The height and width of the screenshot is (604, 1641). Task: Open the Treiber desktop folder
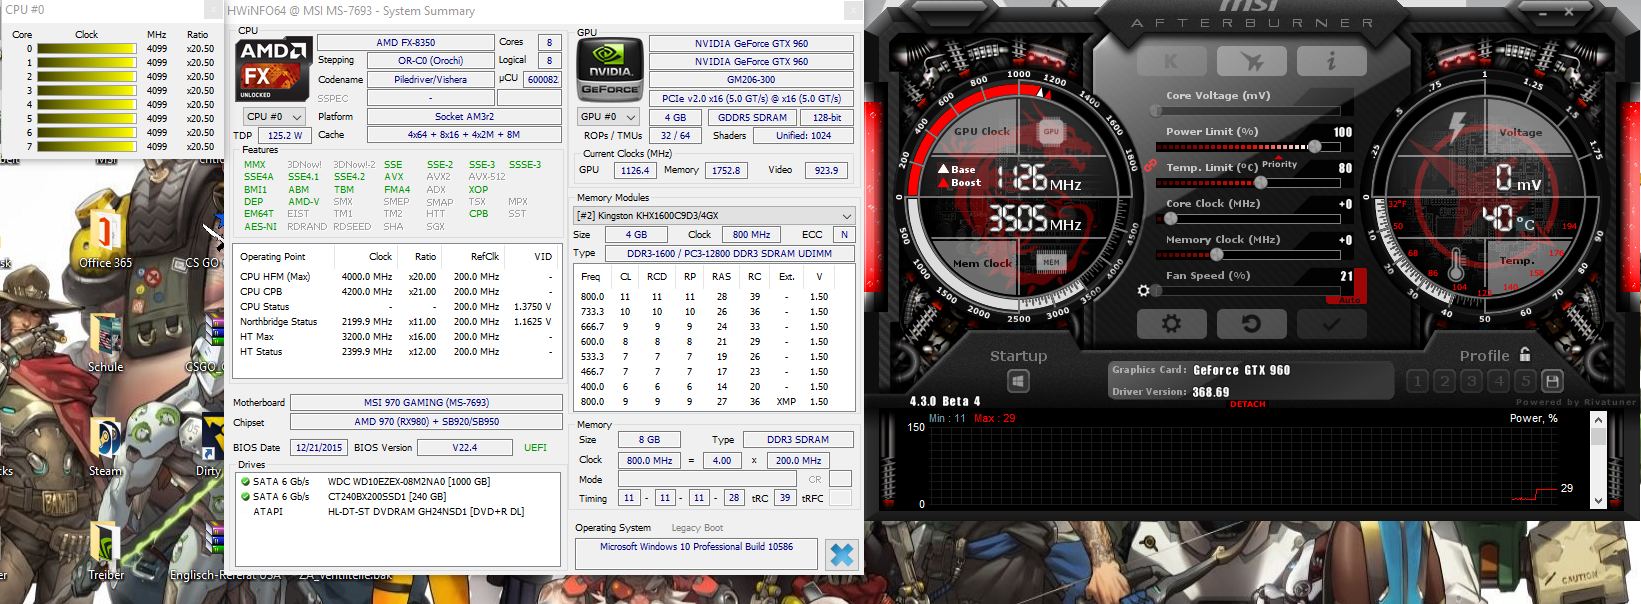105,551
